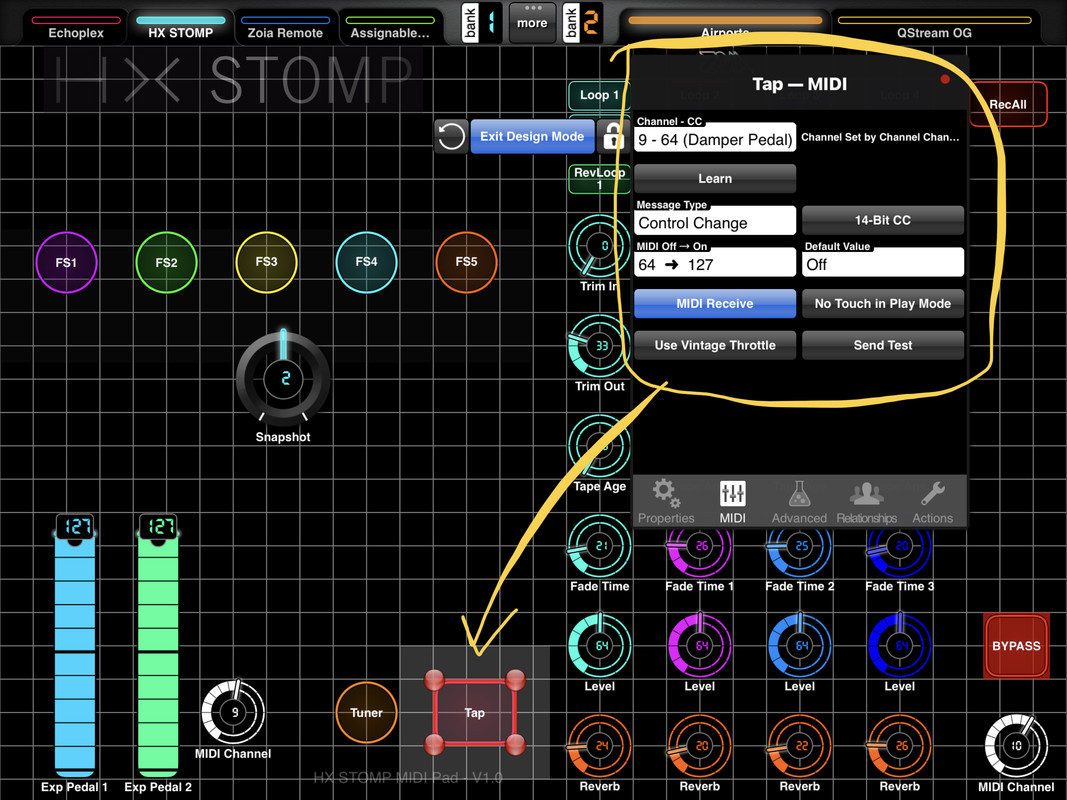Click the Send Test button
Screen dimensions: 1067x800
[x=883, y=345]
